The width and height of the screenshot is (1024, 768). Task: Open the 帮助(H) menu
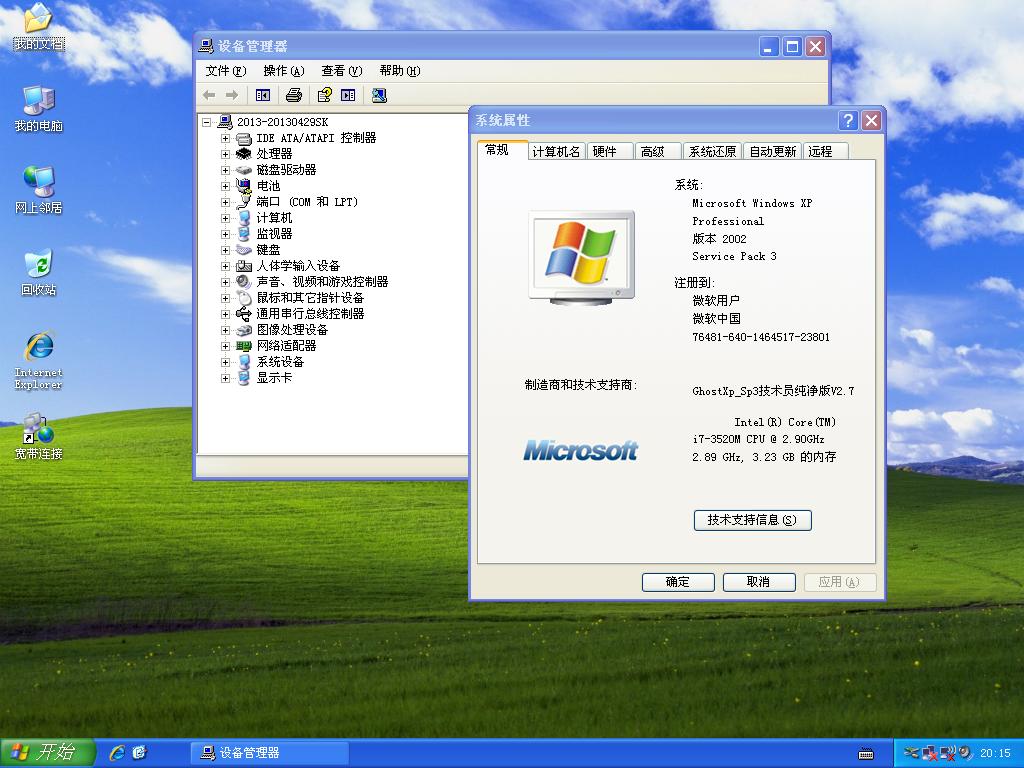point(400,71)
